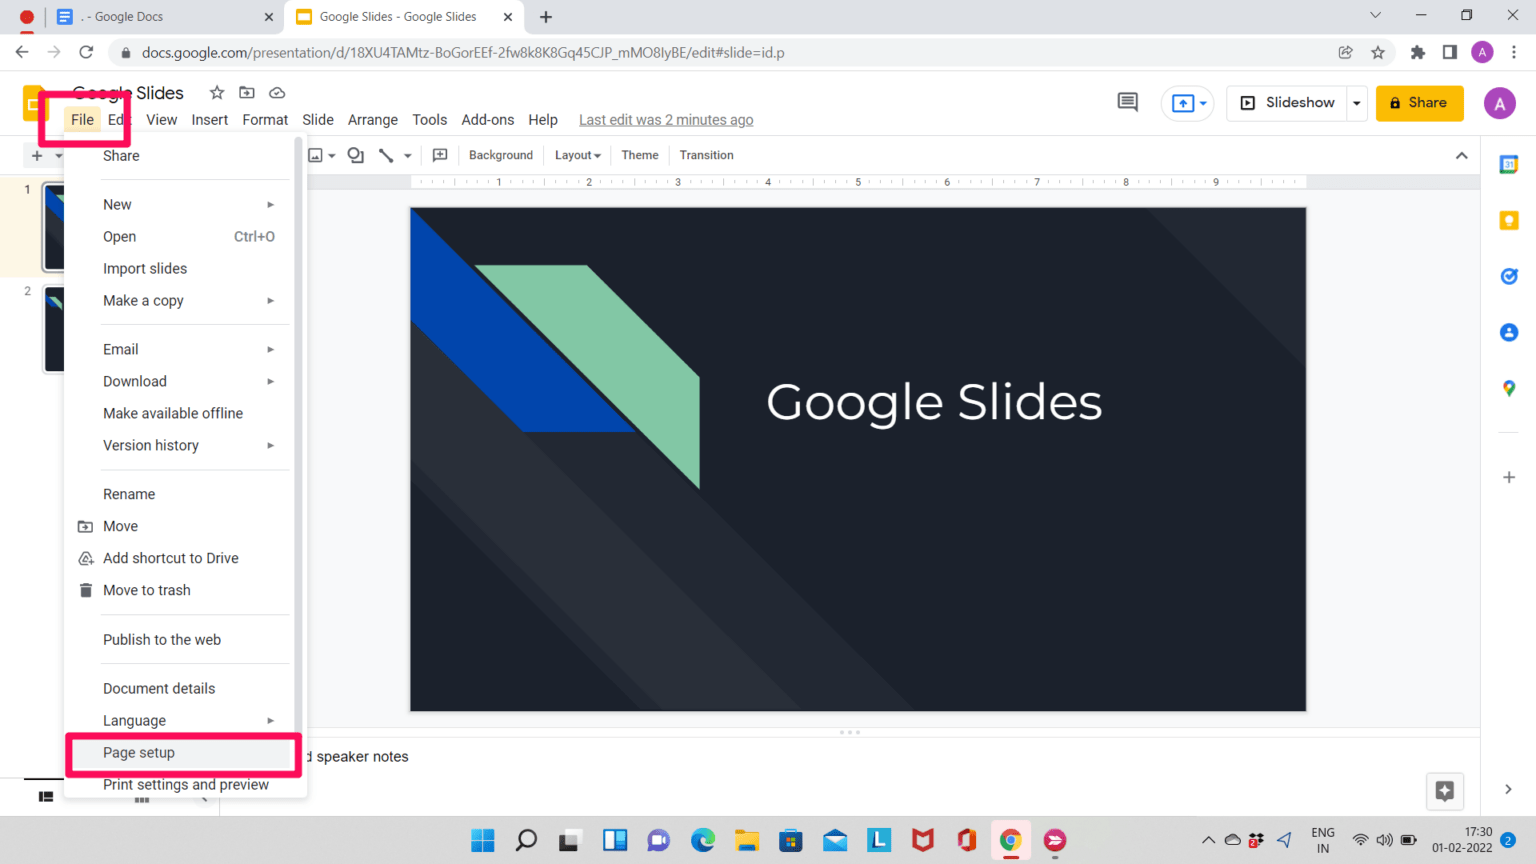Viewport: 1536px width, 864px height.
Task: Click the share this page icon in address bar
Action: click(1346, 52)
